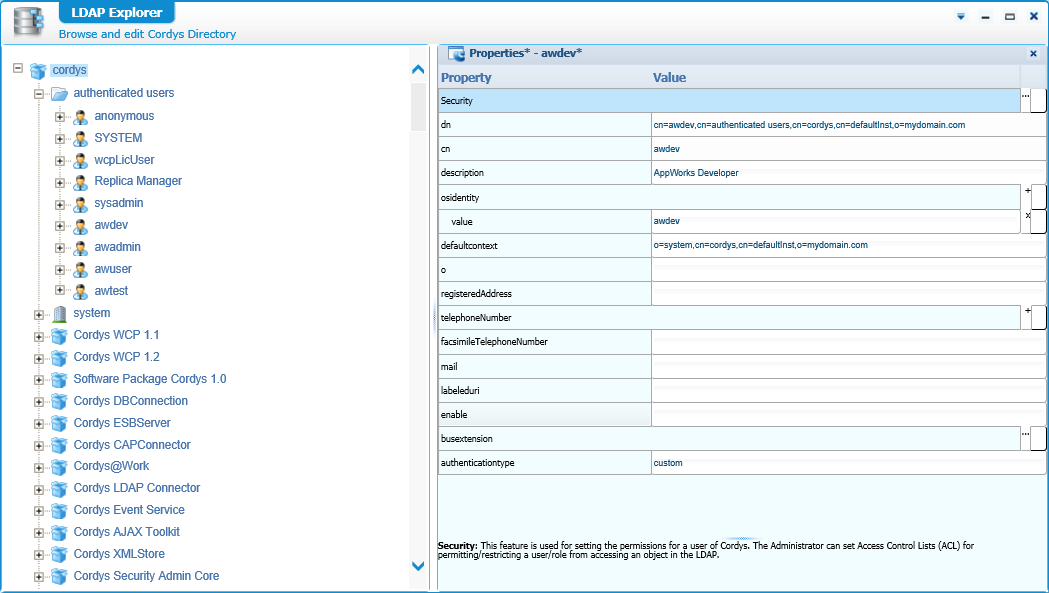Click the enable property label
This screenshot has width=1049, height=593.
pos(454,415)
